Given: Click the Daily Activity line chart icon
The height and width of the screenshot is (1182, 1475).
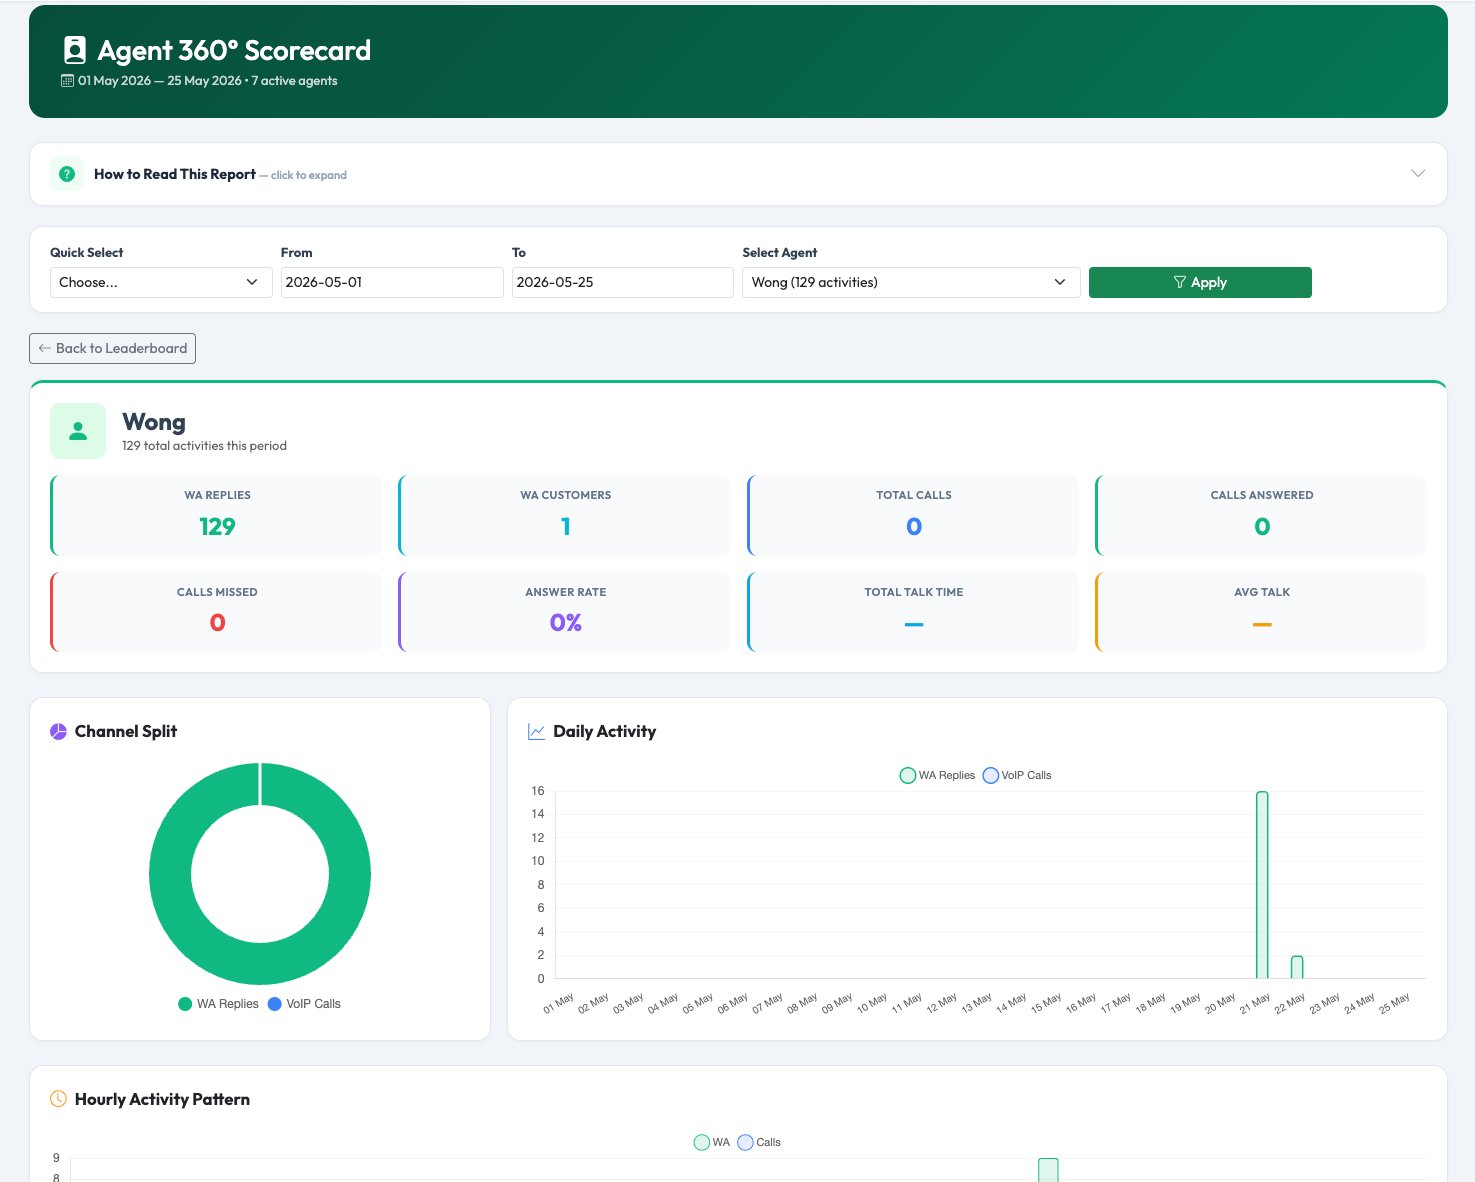Looking at the screenshot, I should click(x=536, y=731).
